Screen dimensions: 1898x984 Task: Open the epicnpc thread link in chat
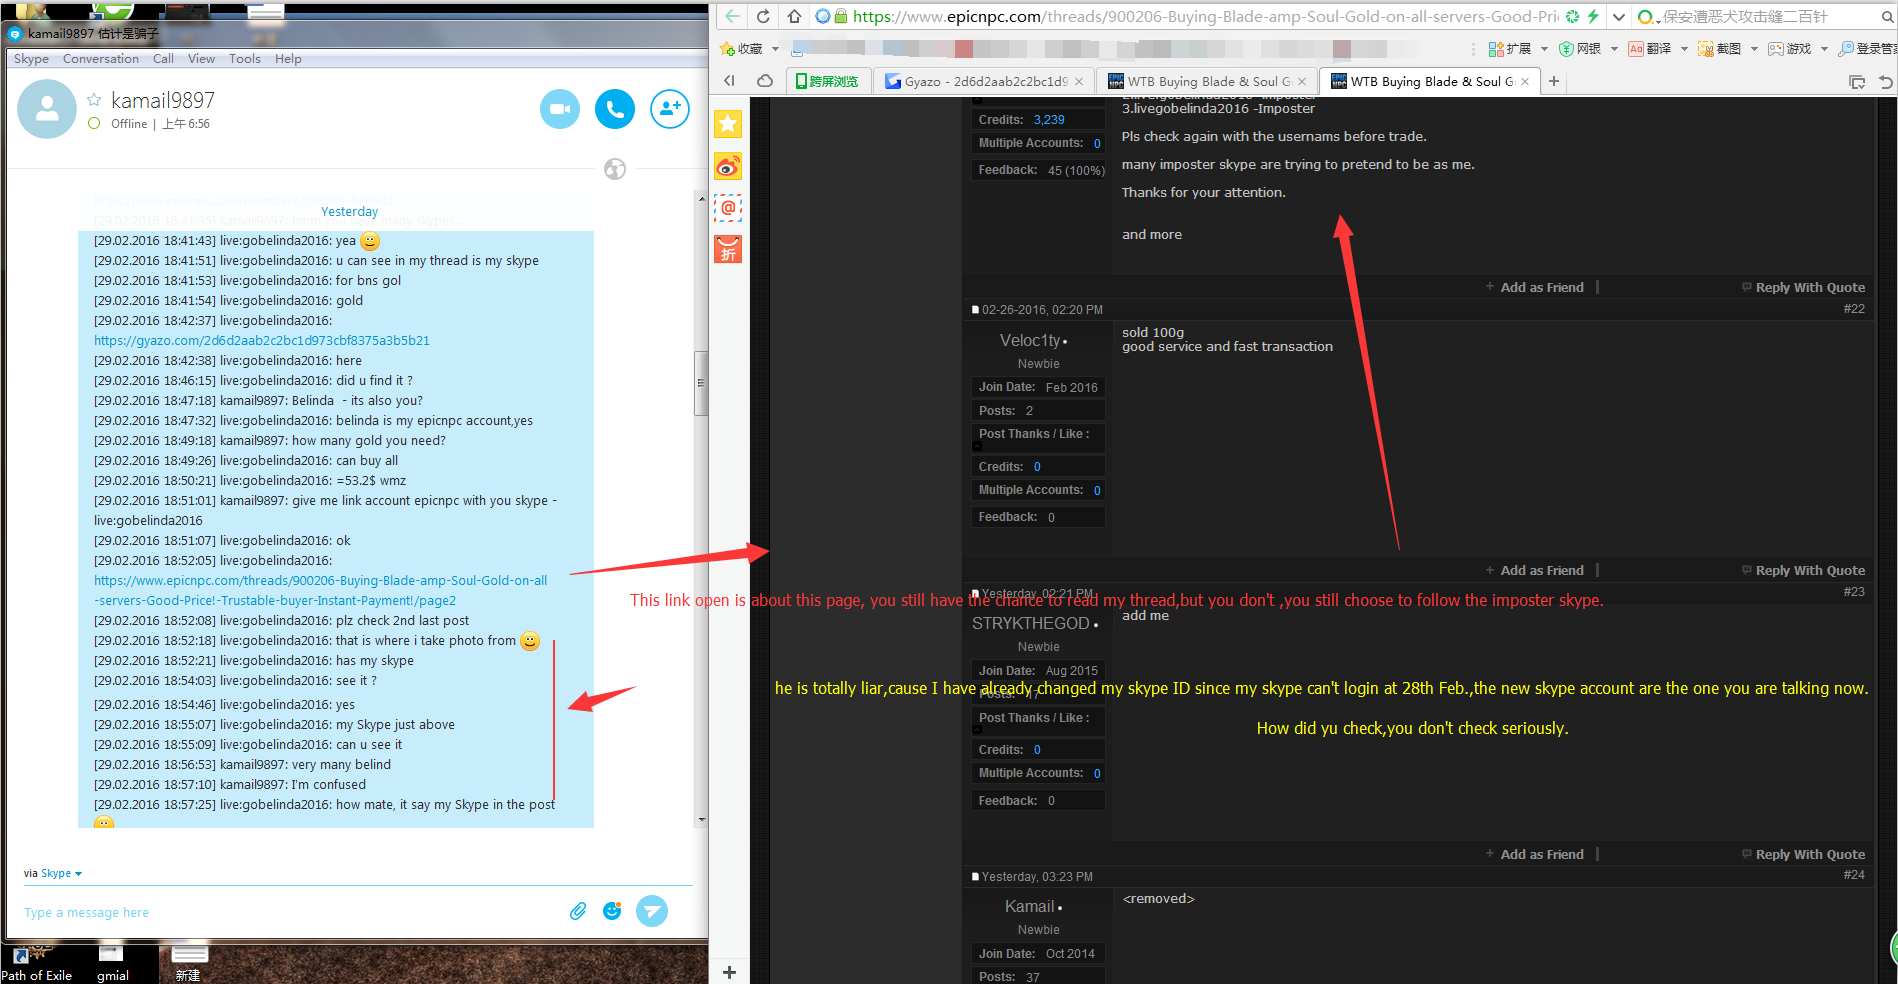(x=320, y=590)
